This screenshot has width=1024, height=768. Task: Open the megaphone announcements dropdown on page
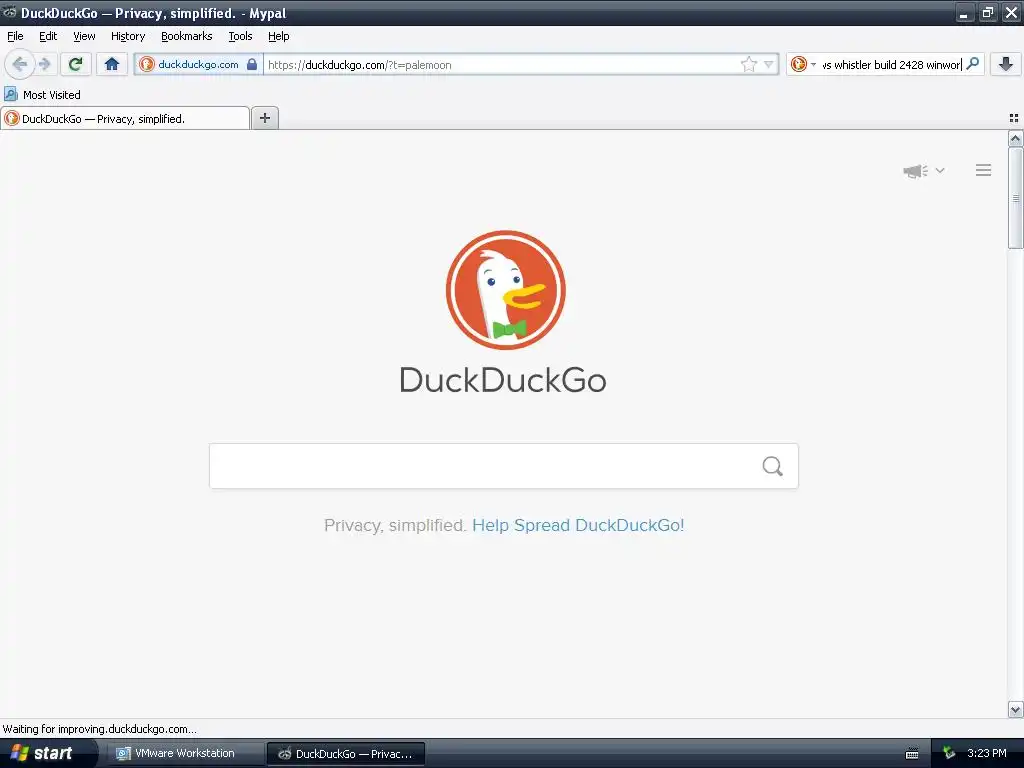923,170
